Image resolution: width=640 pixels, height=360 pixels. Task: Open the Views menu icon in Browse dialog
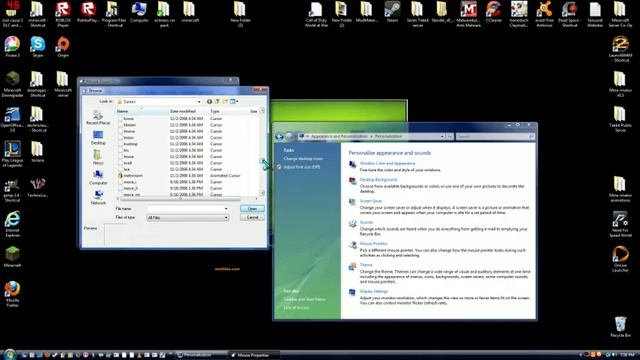pyautogui.click(x=234, y=101)
